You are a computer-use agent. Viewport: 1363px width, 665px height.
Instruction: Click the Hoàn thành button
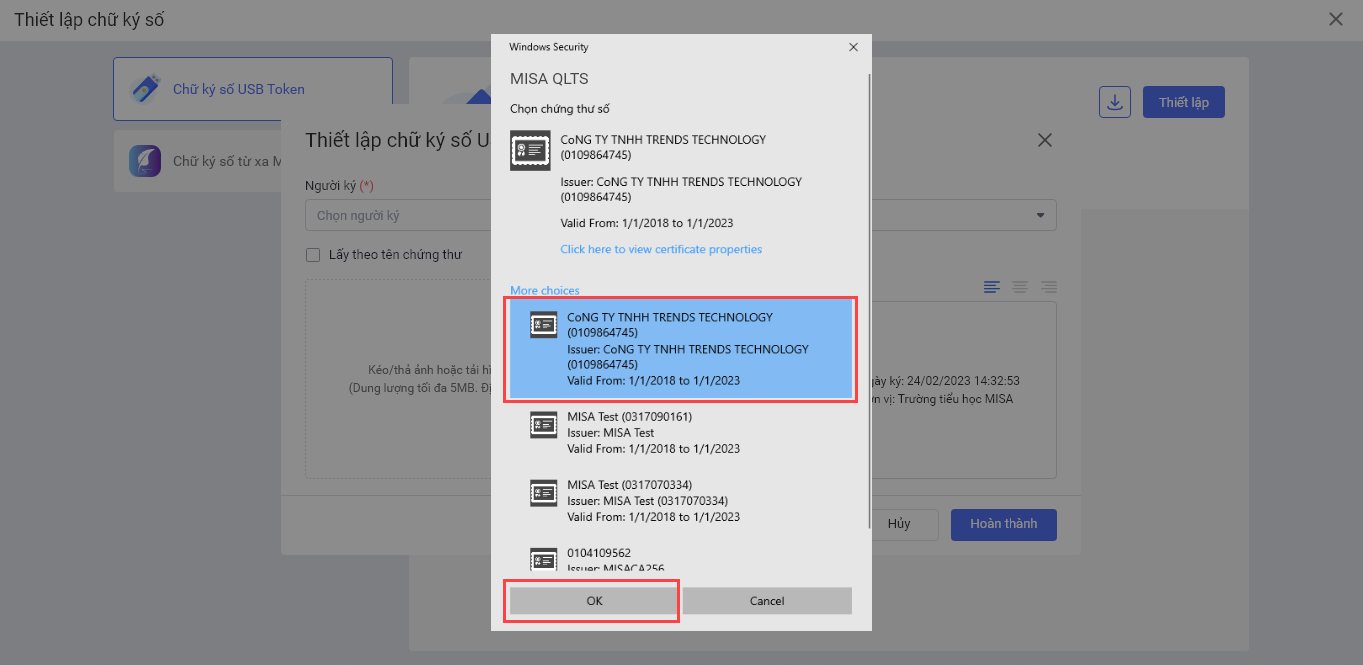(1003, 524)
